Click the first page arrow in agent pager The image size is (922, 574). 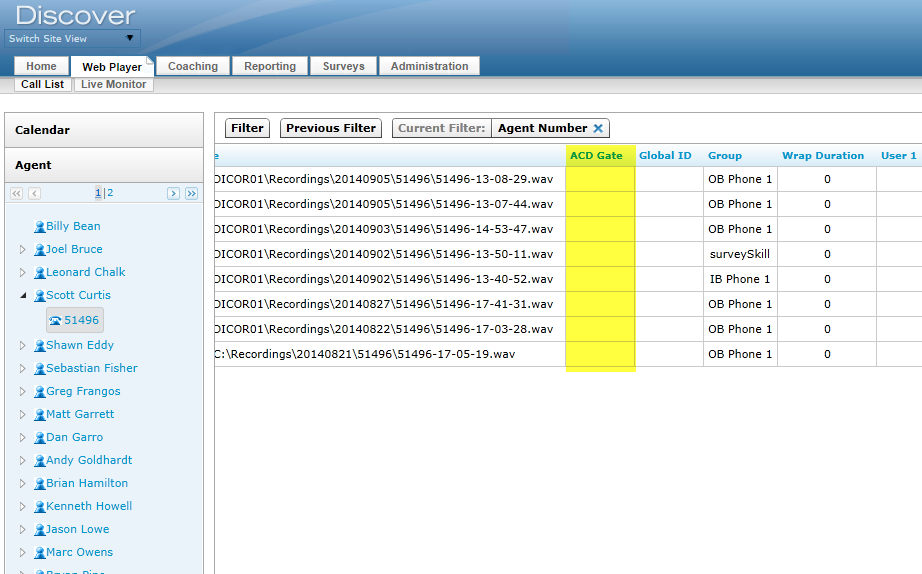pos(17,193)
